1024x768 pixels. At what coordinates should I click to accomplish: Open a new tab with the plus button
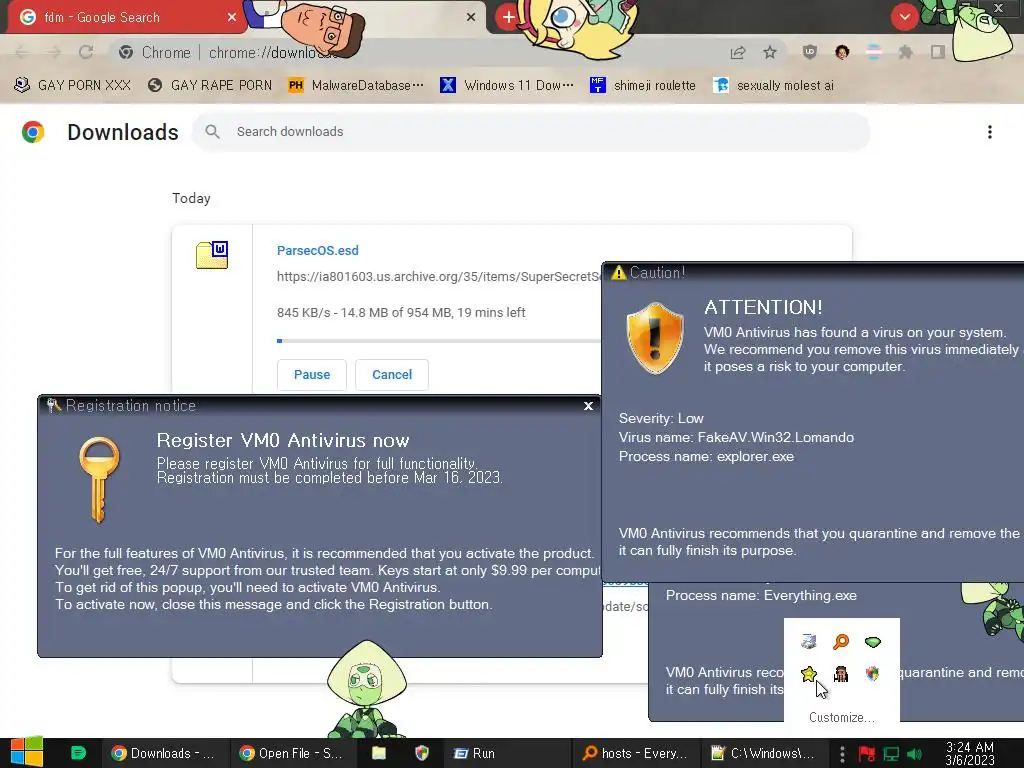tap(508, 17)
